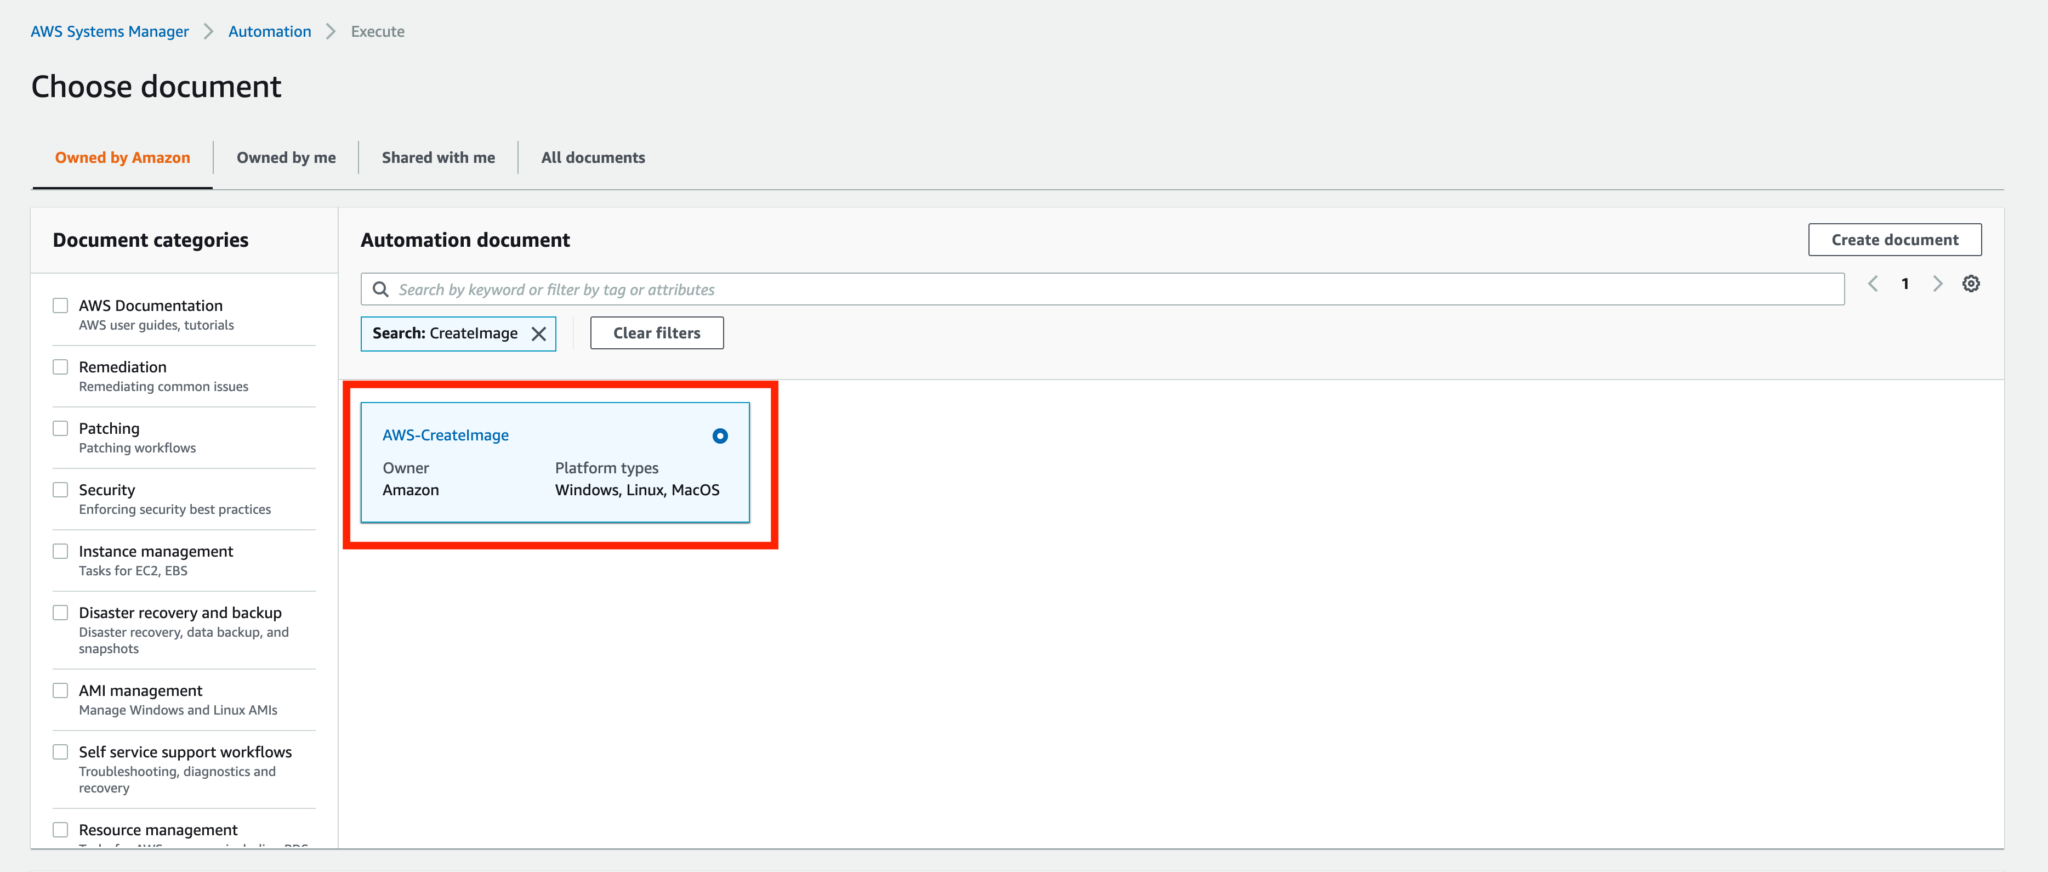
Task: Open the Shared with me tab
Action: click(x=438, y=158)
